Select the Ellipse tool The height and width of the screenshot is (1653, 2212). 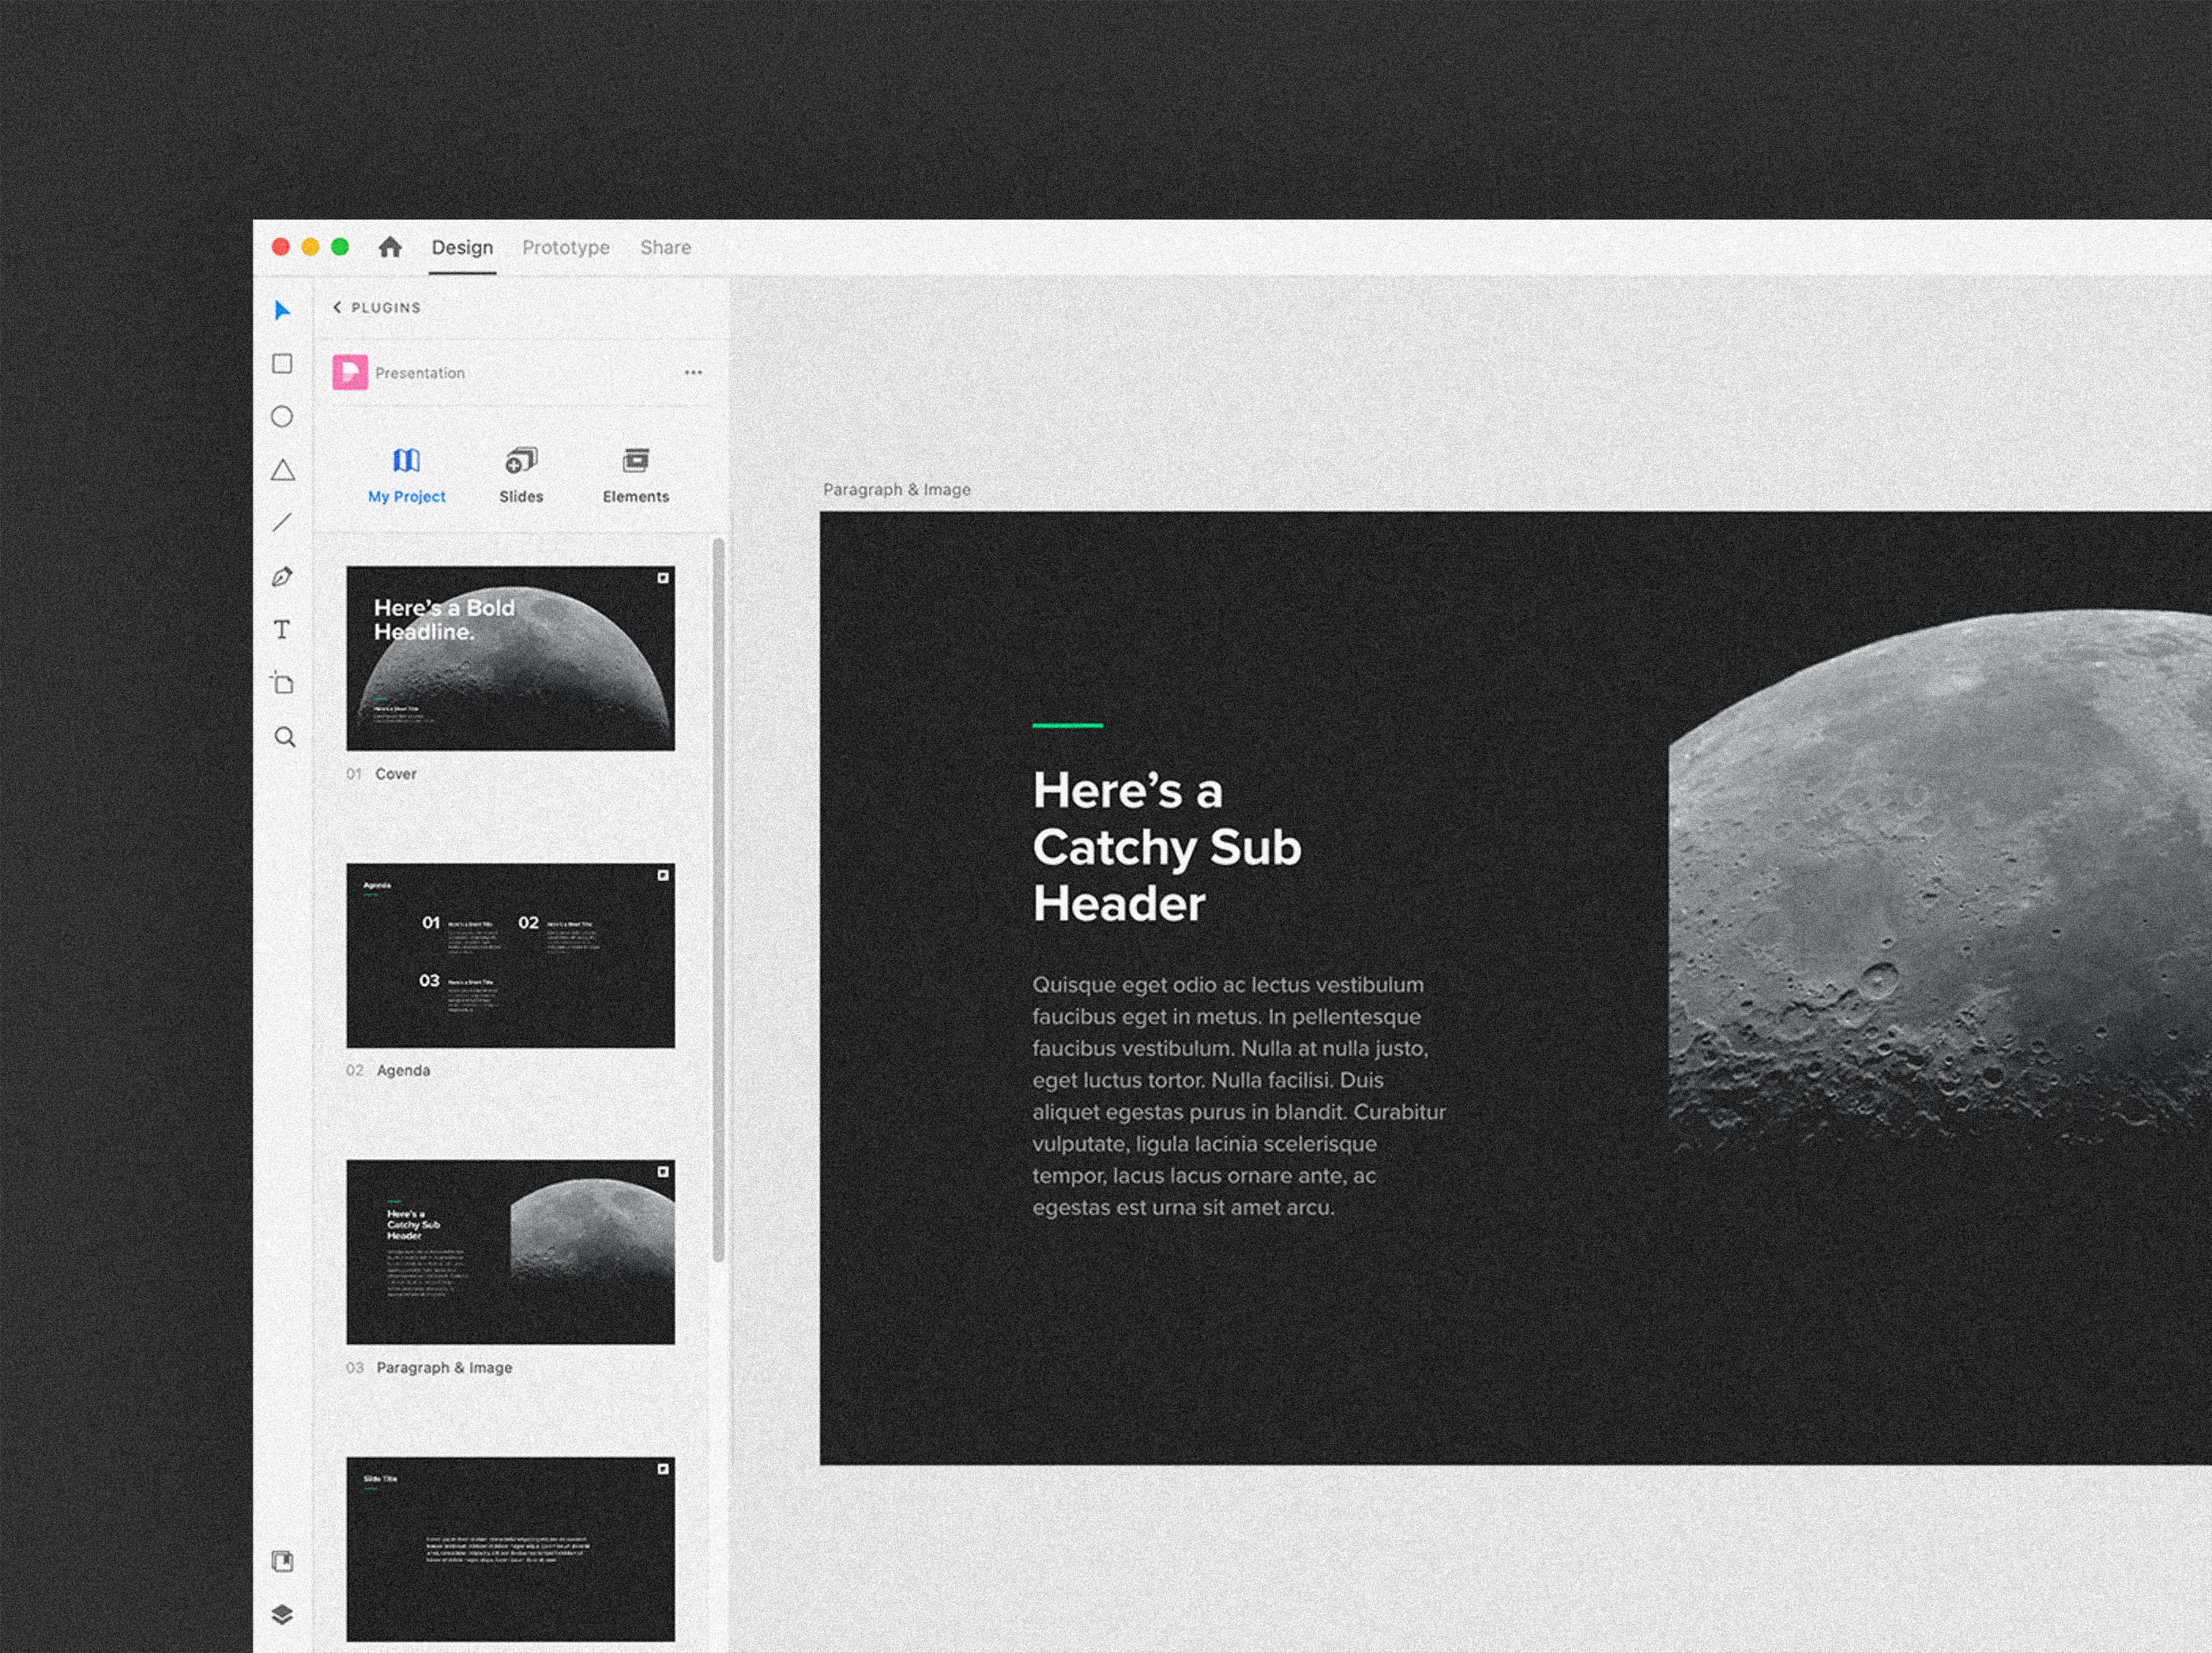pyautogui.click(x=282, y=417)
